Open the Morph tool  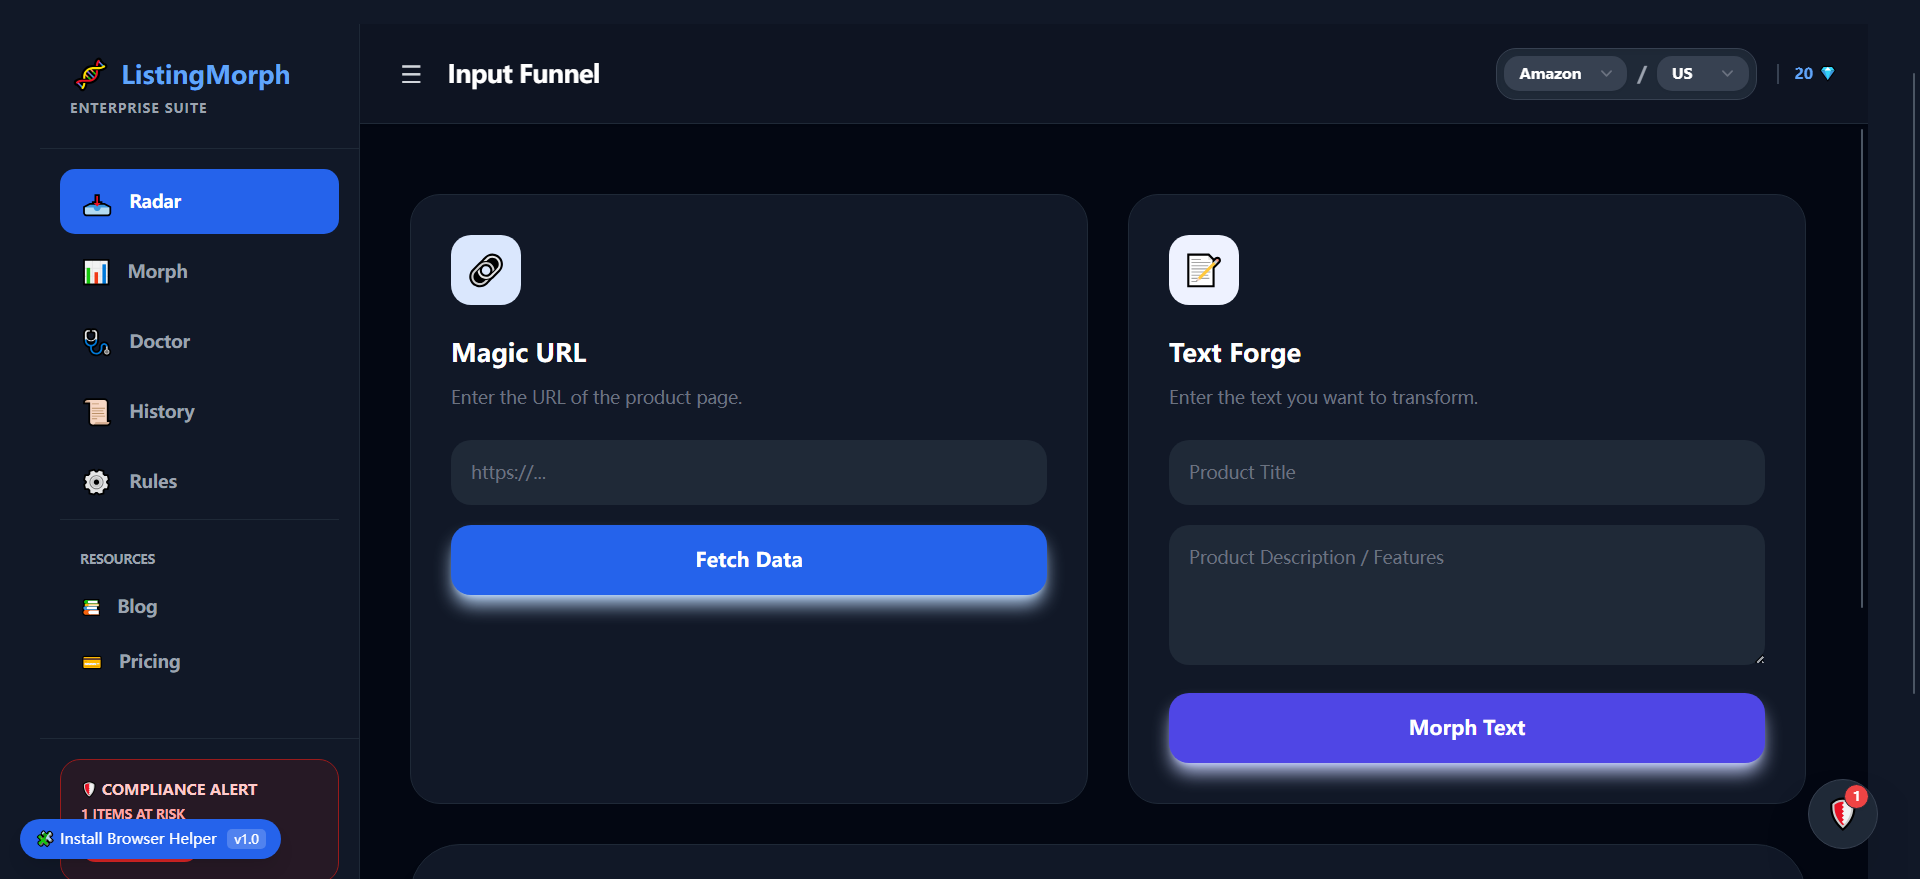pos(157,271)
